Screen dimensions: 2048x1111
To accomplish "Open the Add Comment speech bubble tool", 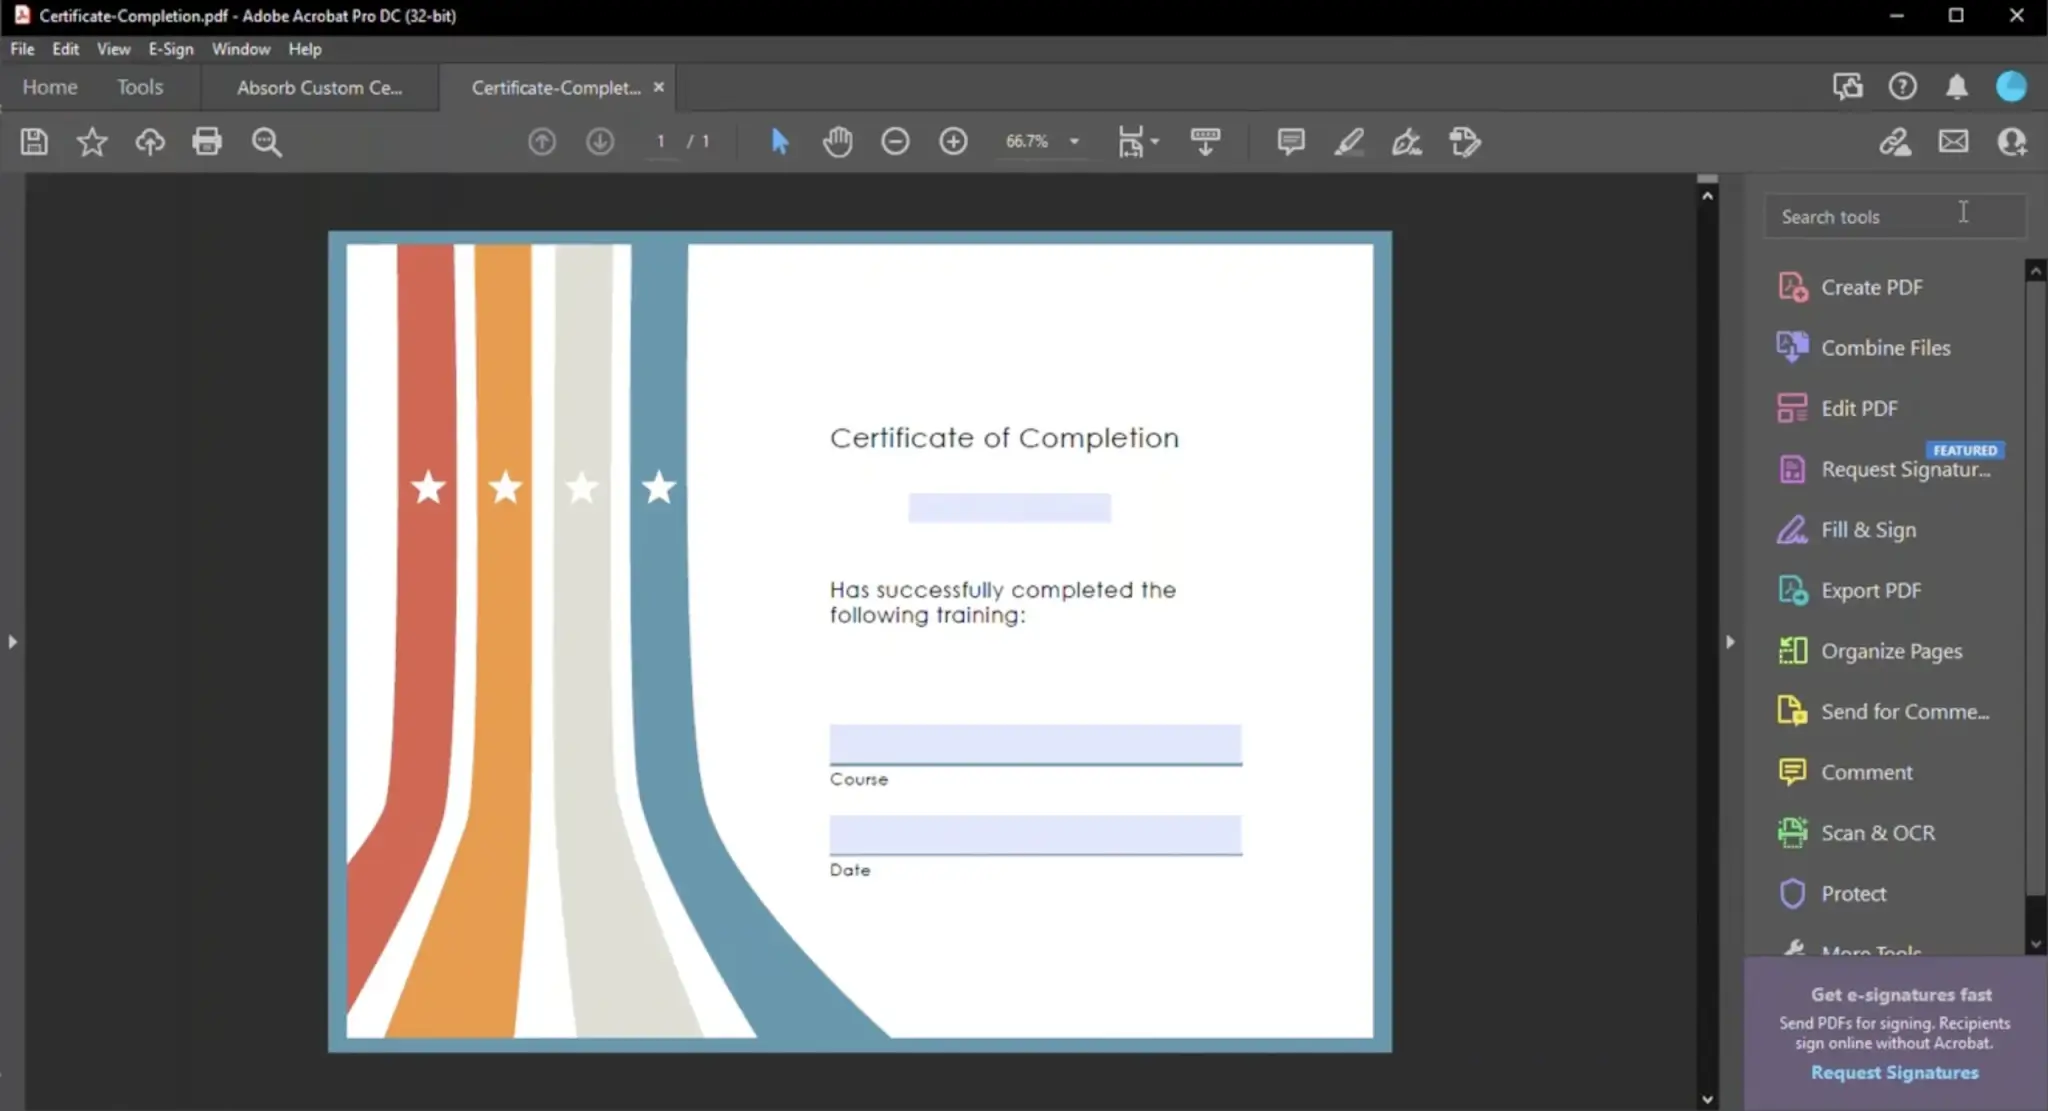I will point(1290,141).
